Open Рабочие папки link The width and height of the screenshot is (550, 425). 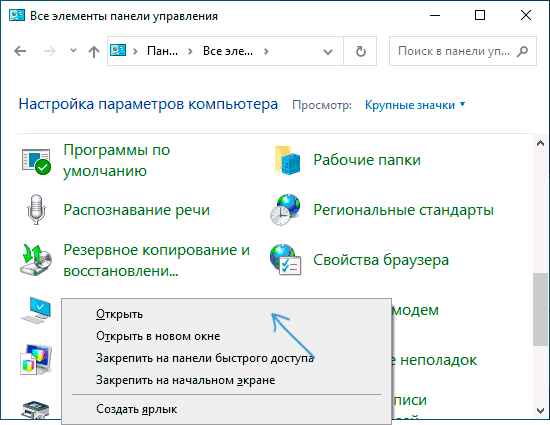click(367, 160)
